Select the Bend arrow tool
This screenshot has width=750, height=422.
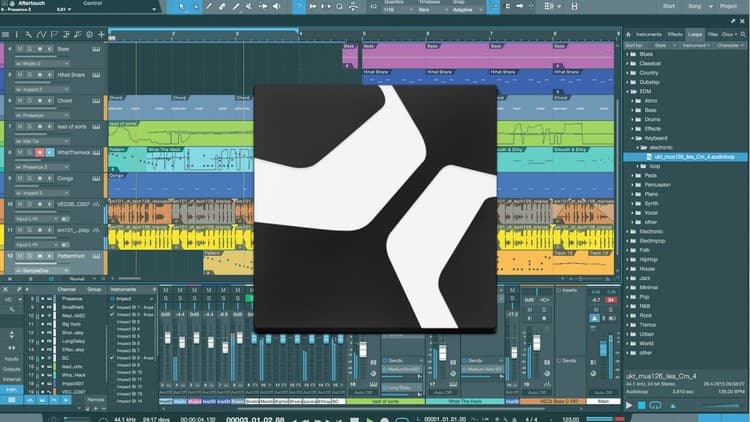pos(263,7)
